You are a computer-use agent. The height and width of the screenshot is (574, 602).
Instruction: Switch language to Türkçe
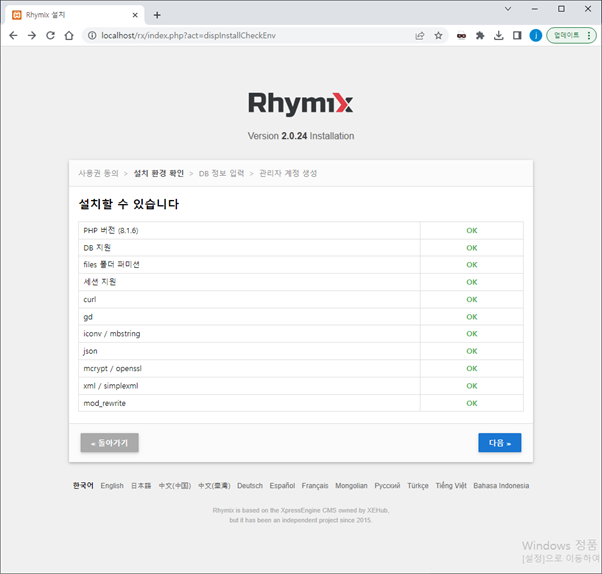tap(418, 486)
